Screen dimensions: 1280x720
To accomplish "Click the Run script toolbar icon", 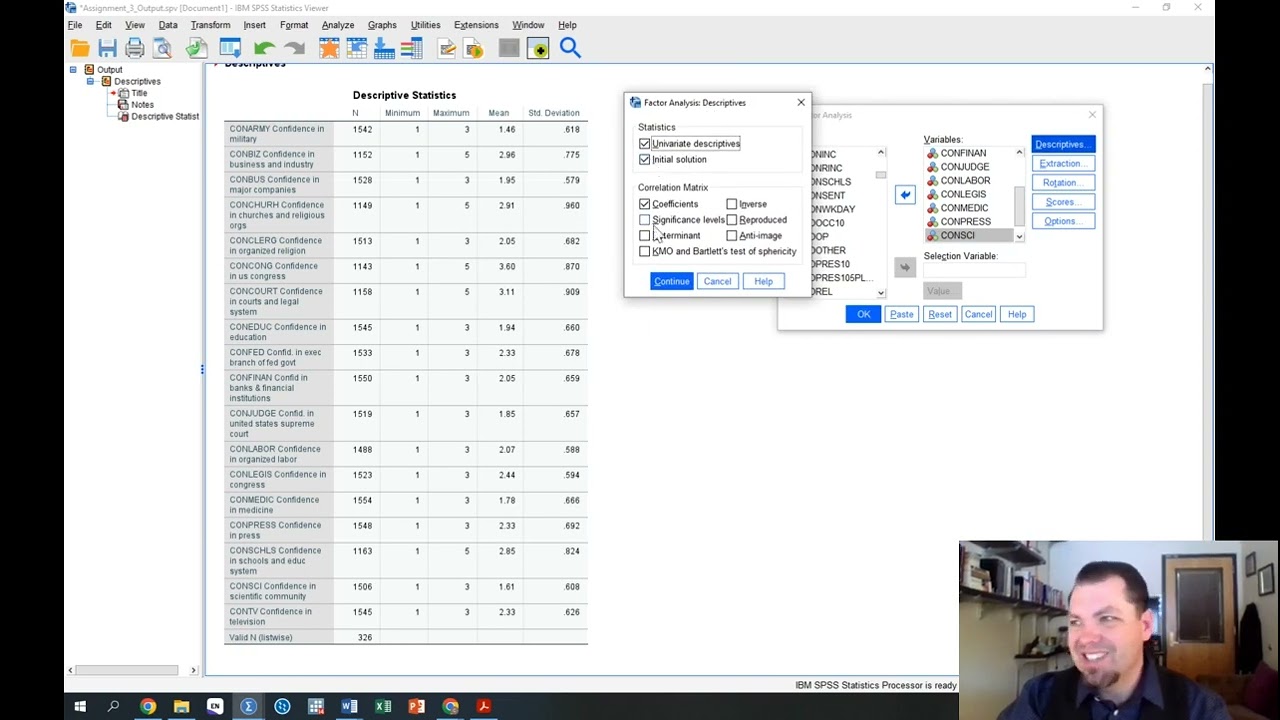I will coord(474,48).
